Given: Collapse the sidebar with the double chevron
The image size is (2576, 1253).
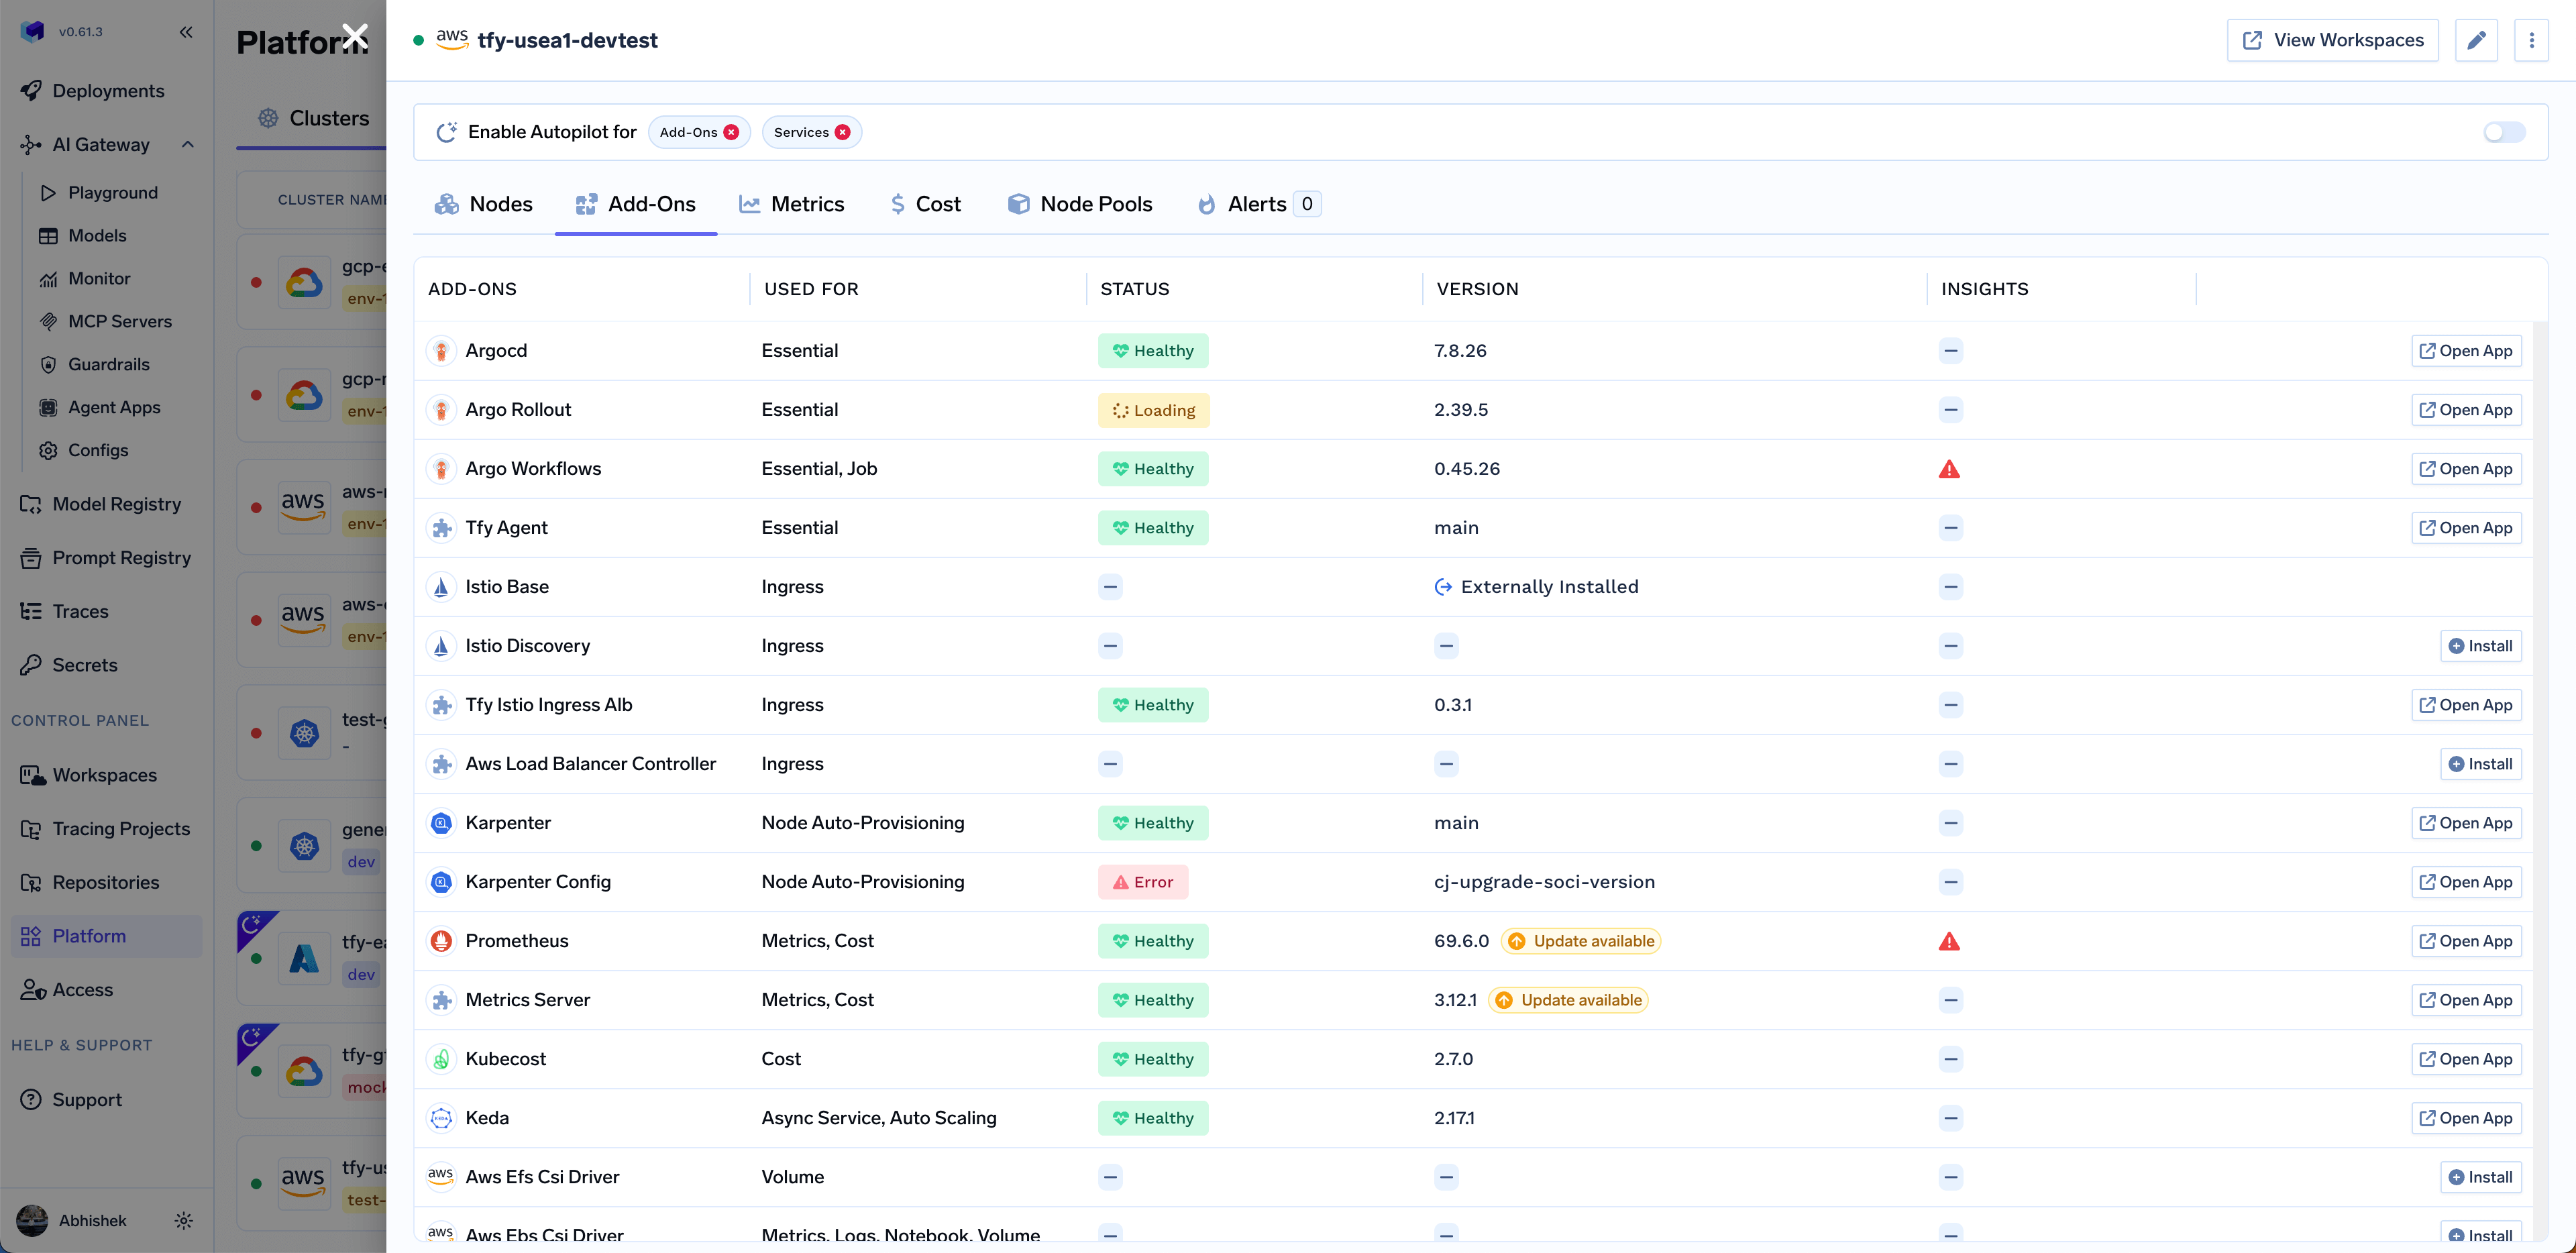Looking at the screenshot, I should tap(186, 31).
